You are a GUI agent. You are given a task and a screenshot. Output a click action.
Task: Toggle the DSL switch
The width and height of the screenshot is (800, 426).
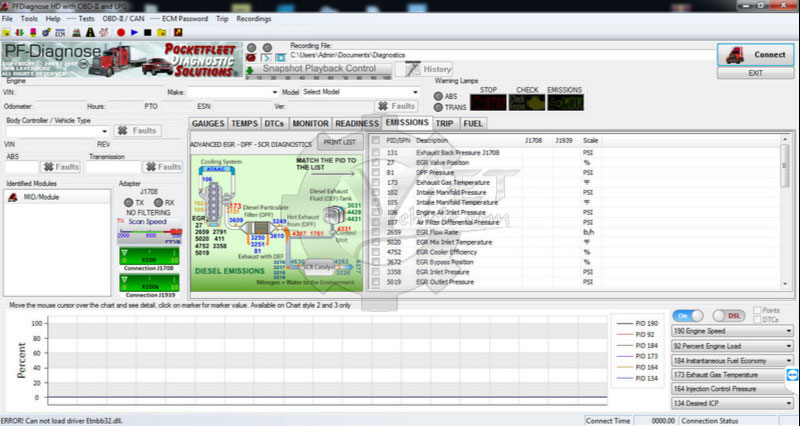pyautogui.click(x=728, y=316)
